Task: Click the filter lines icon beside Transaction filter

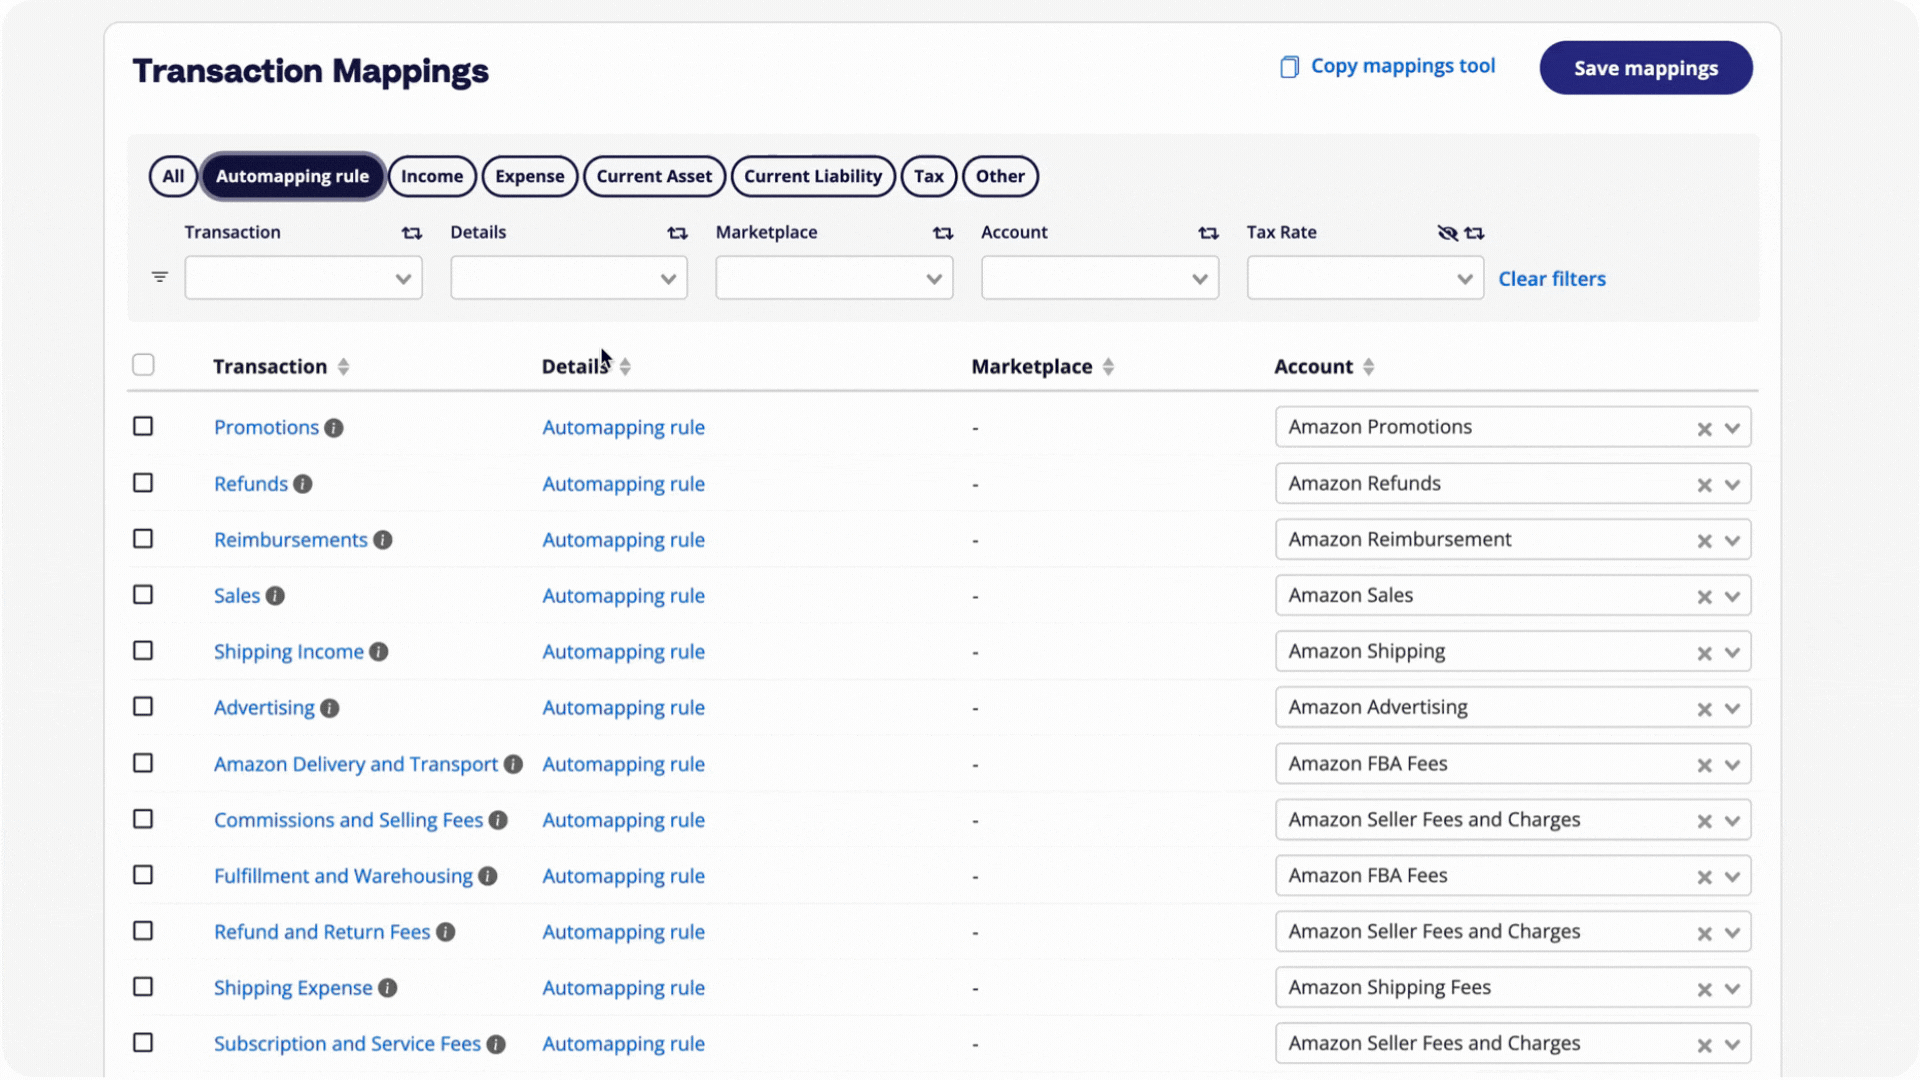Action: point(160,277)
